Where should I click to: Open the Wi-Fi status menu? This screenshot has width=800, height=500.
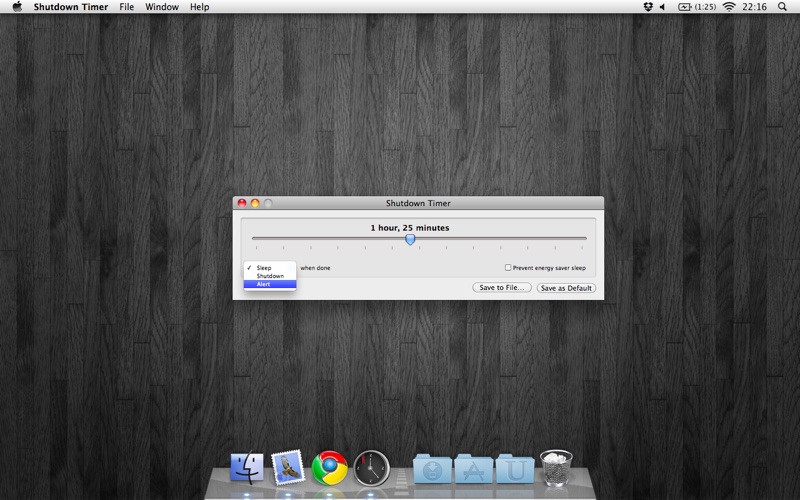[729, 7]
